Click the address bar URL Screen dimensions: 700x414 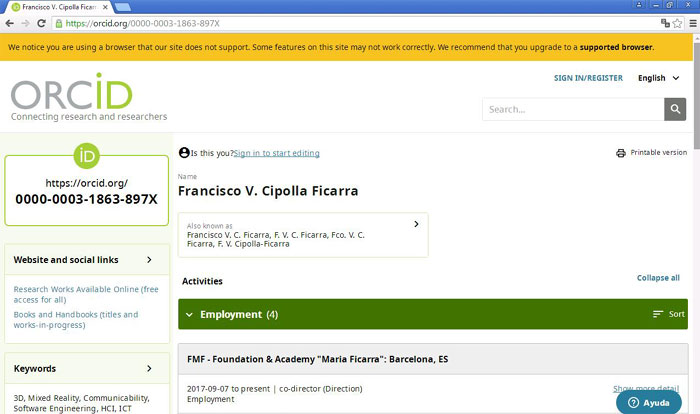coord(143,23)
